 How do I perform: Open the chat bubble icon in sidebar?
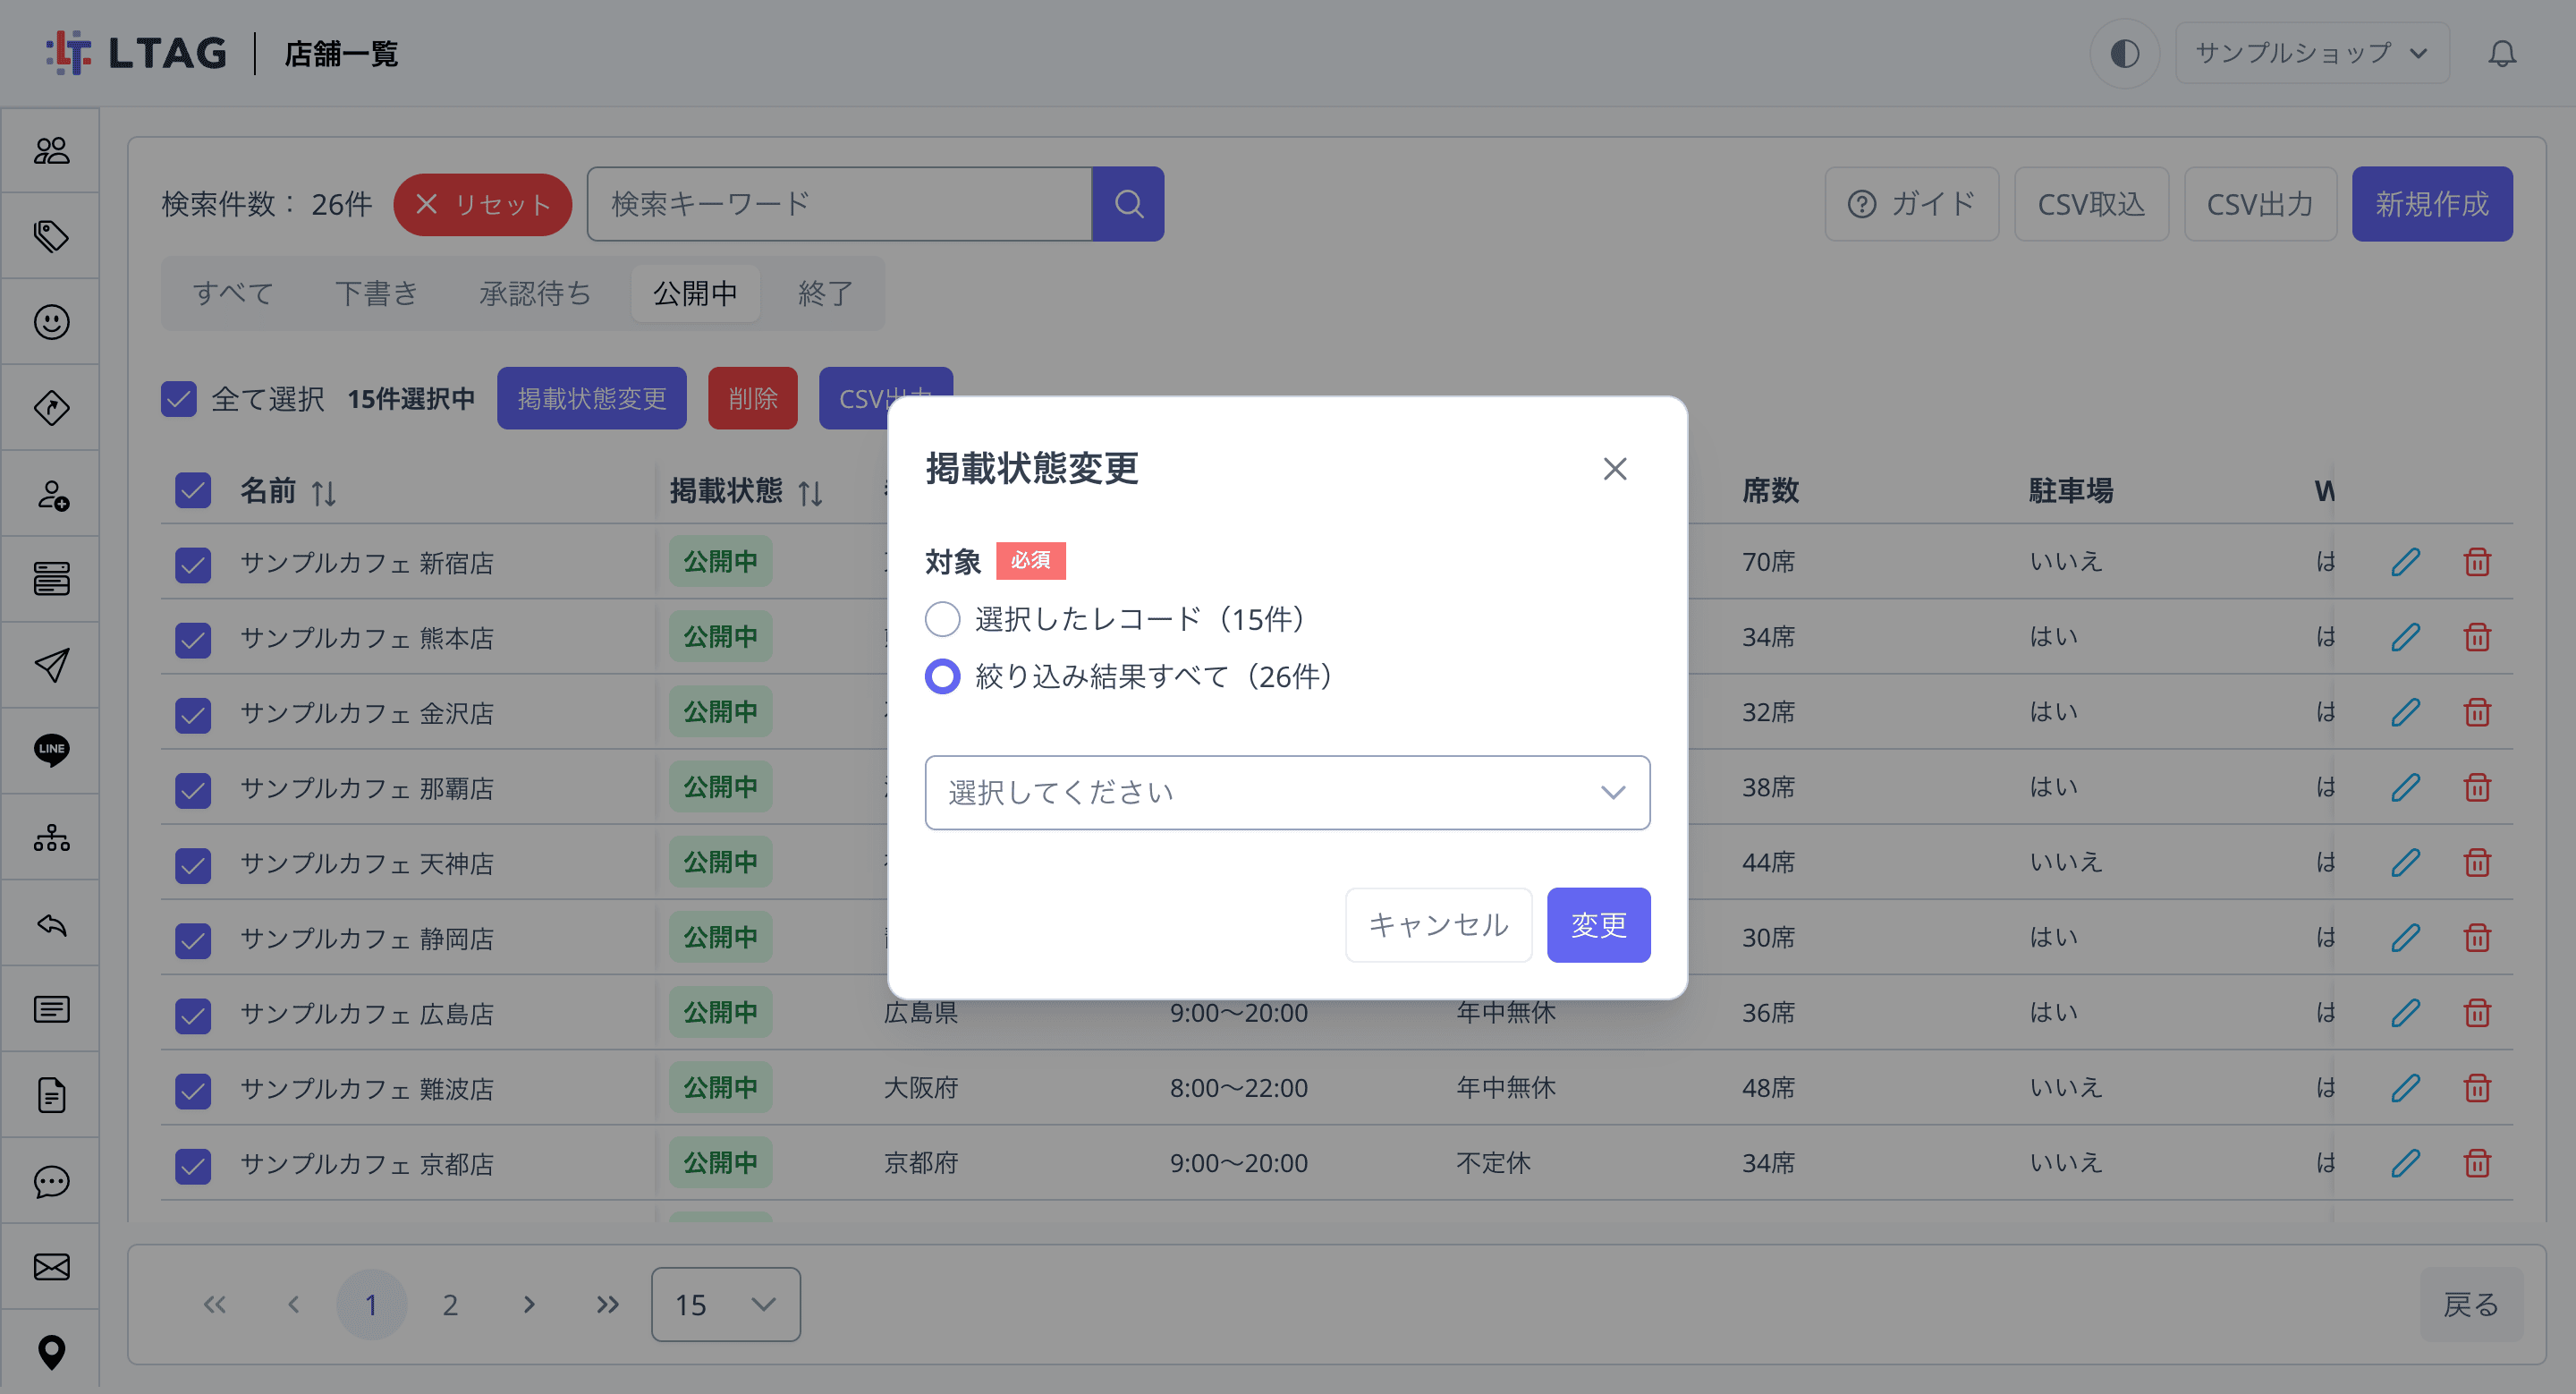pyautogui.click(x=51, y=1181)
